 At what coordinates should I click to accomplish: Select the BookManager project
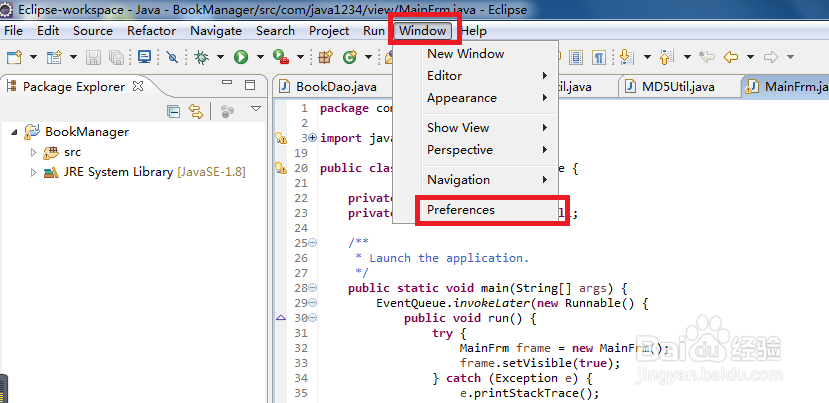click(x=87, y=132)
